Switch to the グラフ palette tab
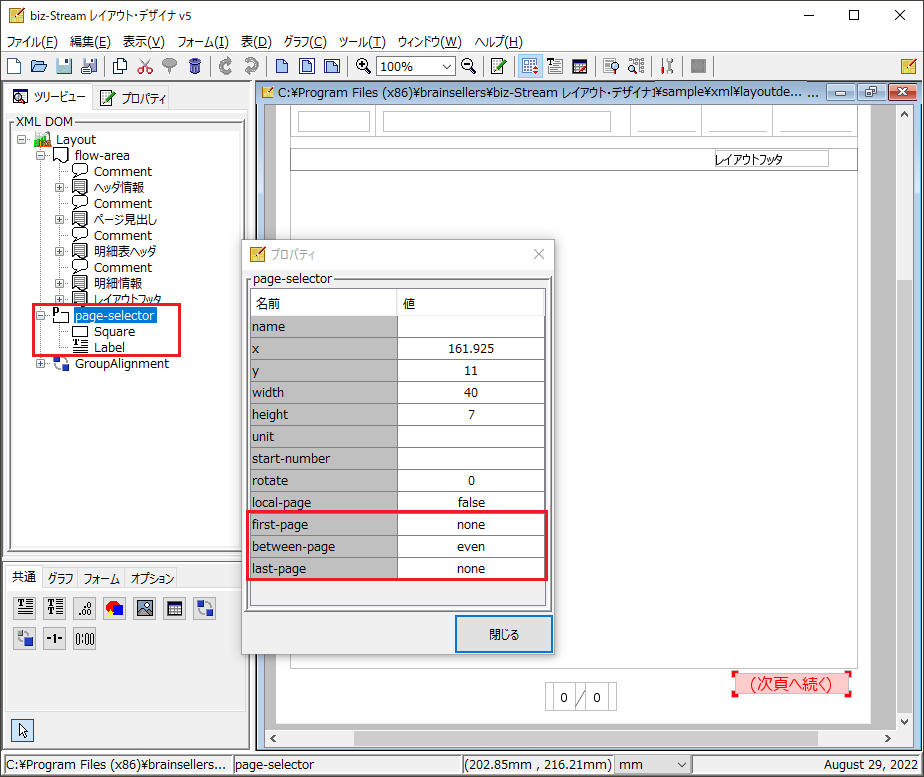The width and height of the screenshot is (924, 777). coord(60,578)
